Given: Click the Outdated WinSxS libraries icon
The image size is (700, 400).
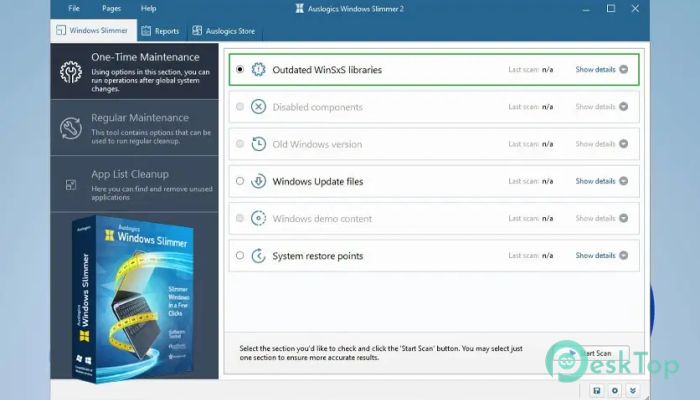Looking at the screenshot, I should pos(258,69).
